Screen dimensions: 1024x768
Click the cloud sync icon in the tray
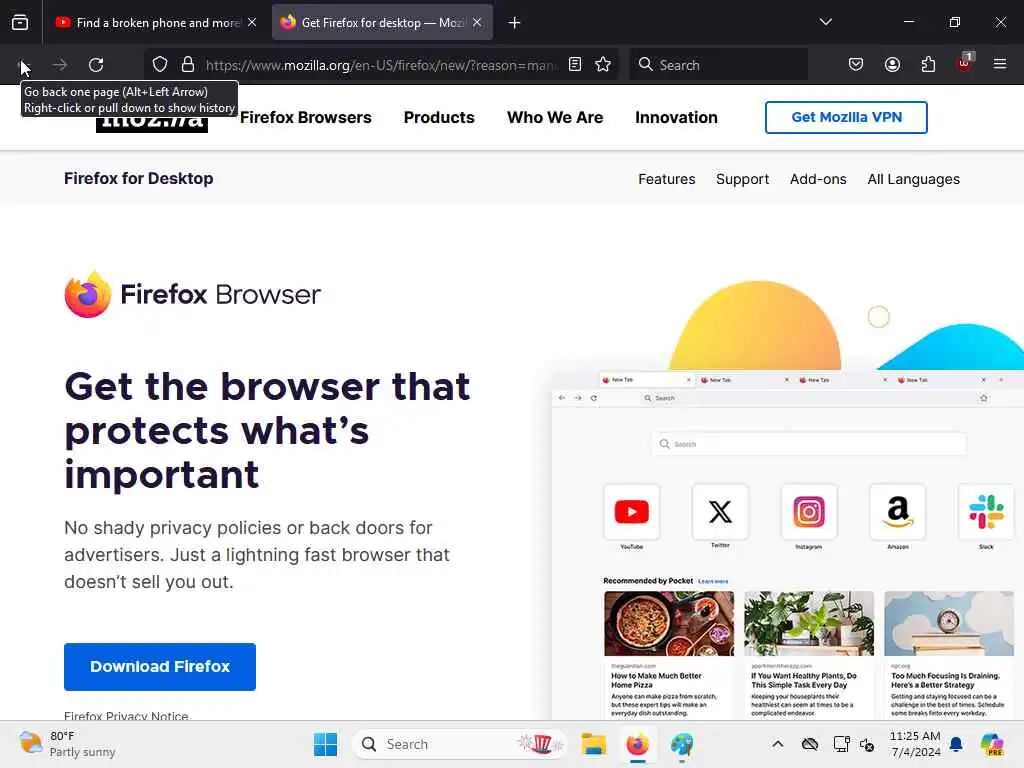click(x=810, y=744)
